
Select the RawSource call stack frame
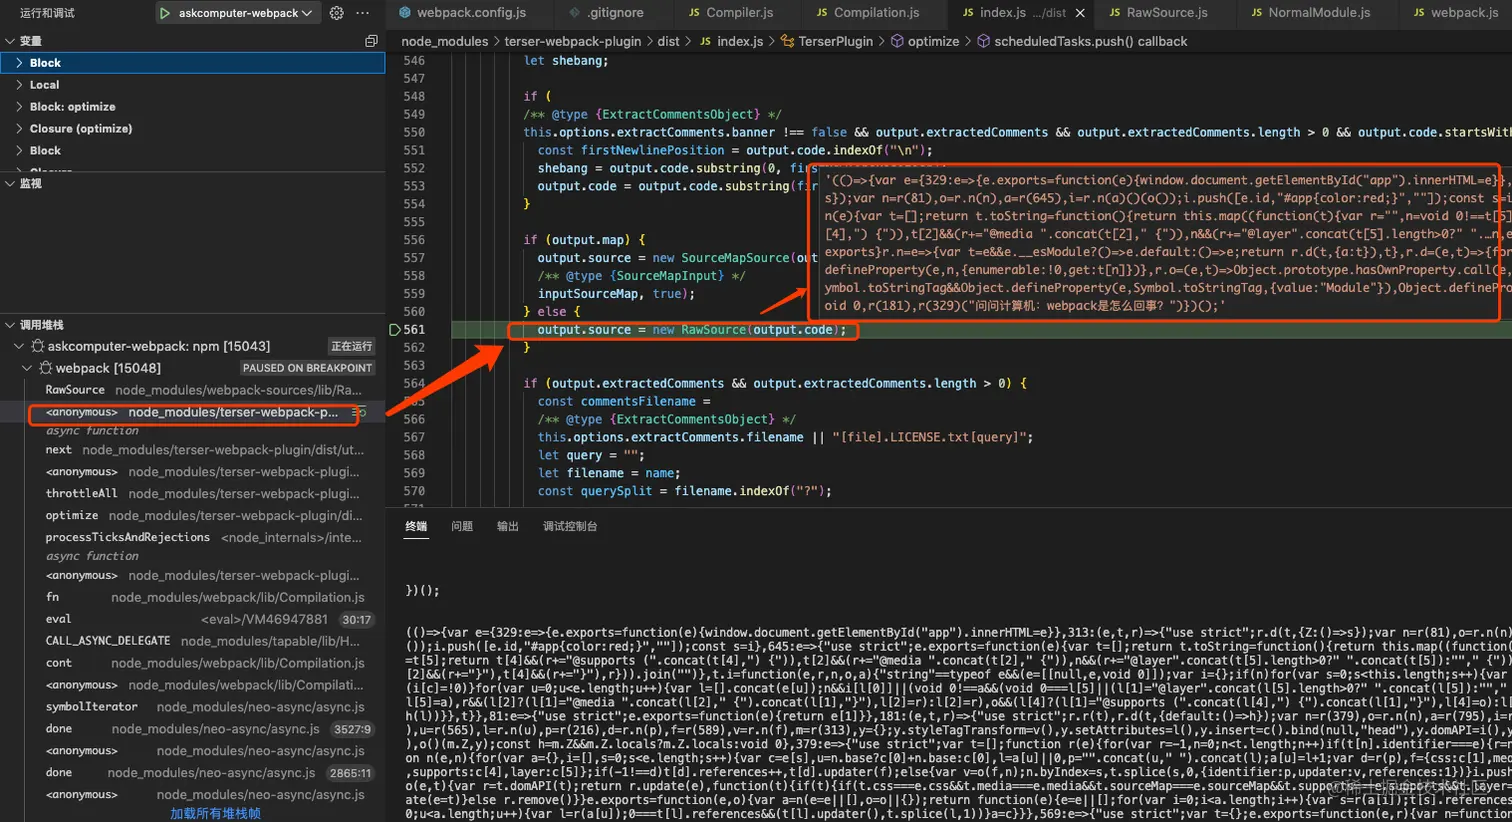tap(75, 390)
